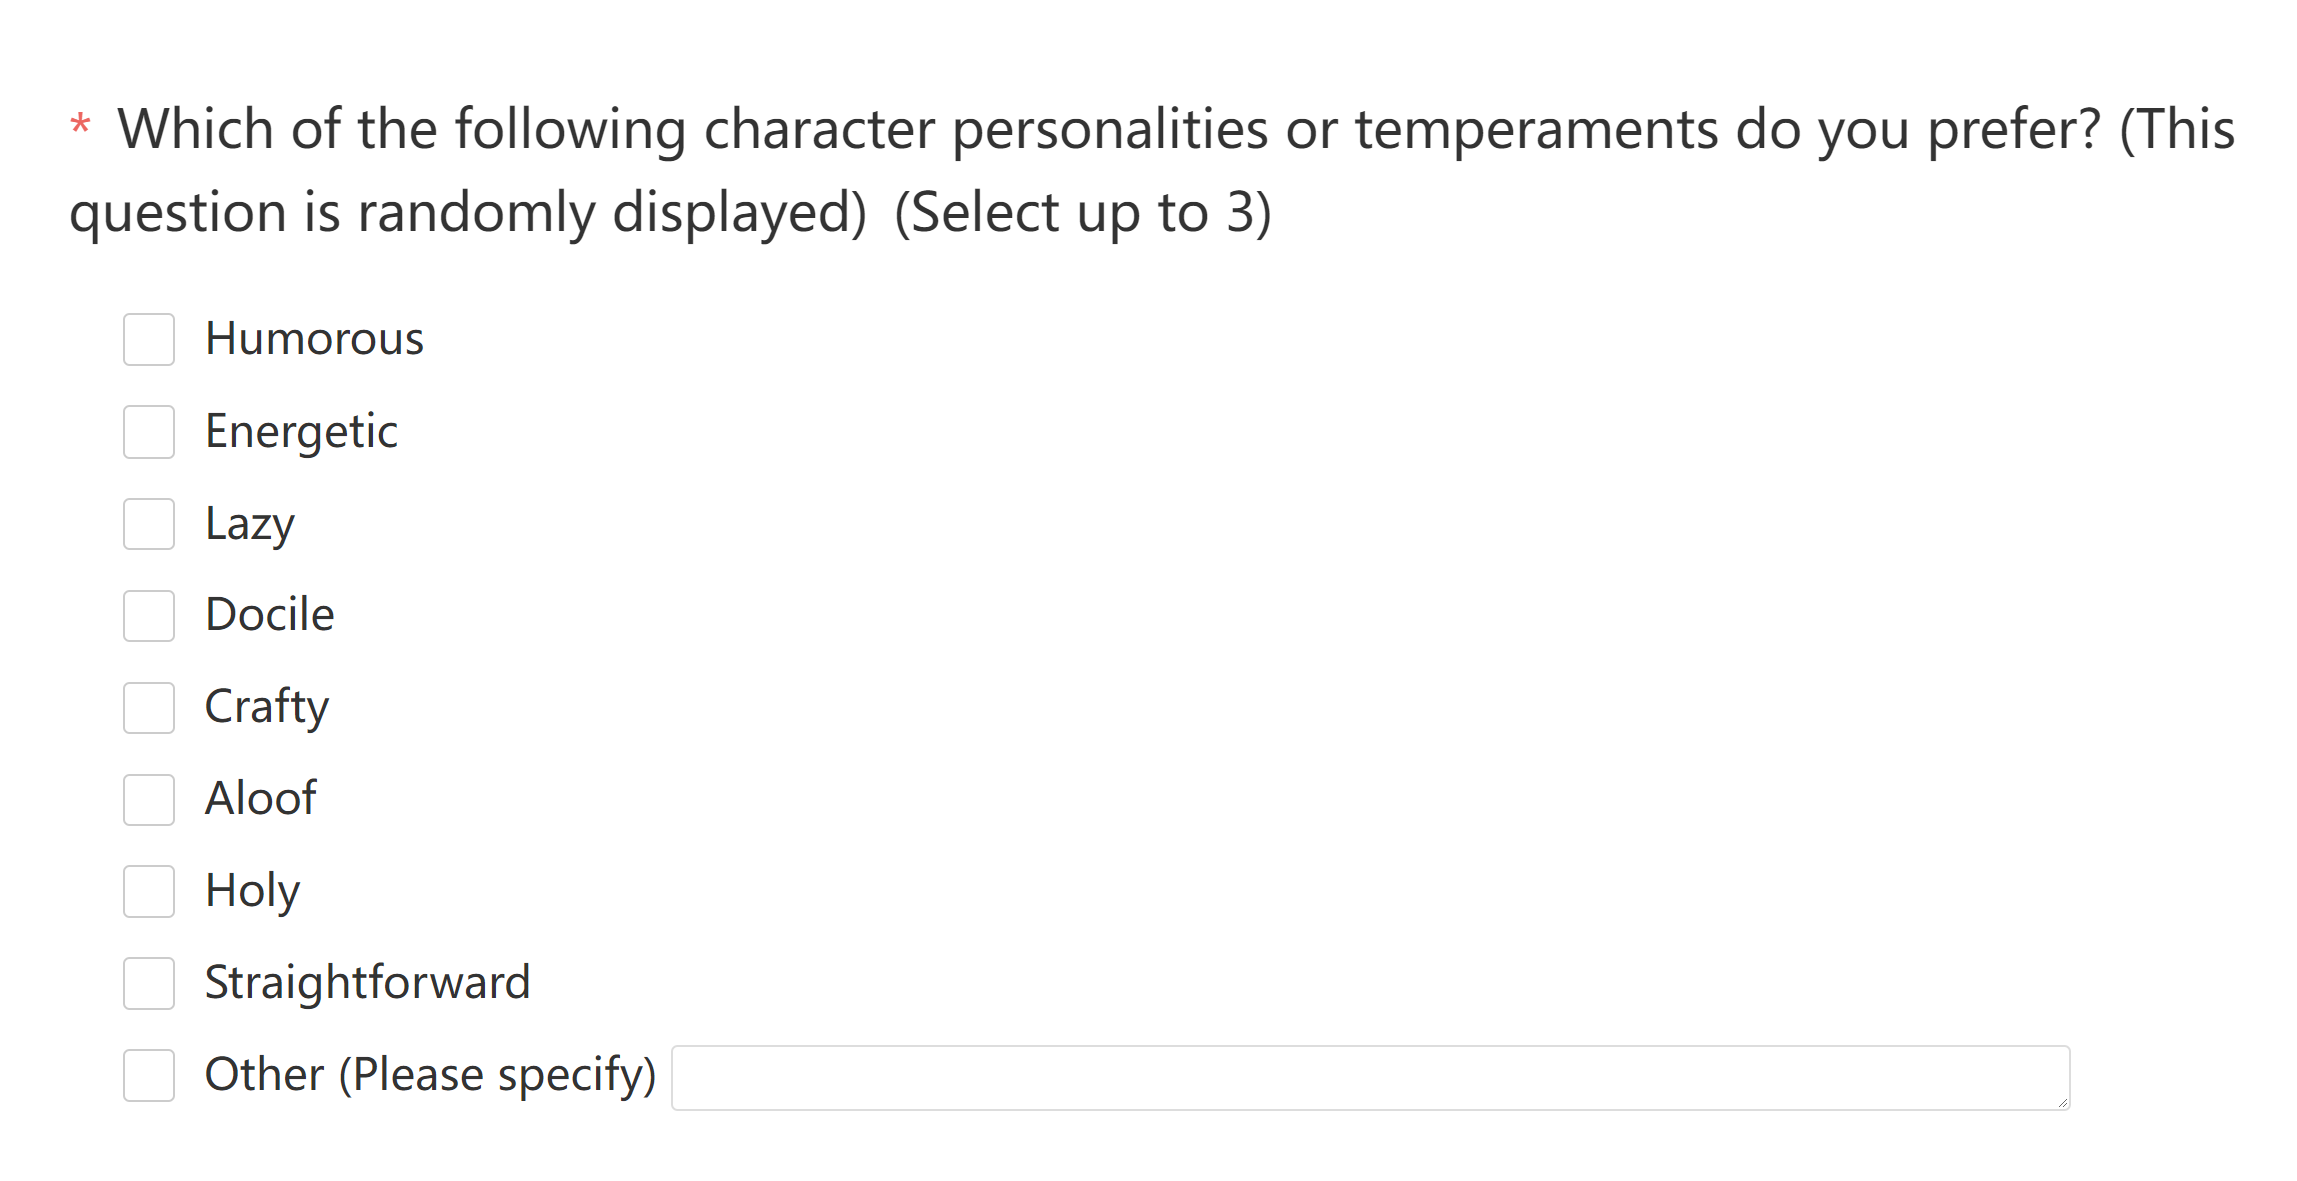Click the Other (Please specify) label text
This screenshot has width=2297, height=1181.
click(x=430, y=1076)
